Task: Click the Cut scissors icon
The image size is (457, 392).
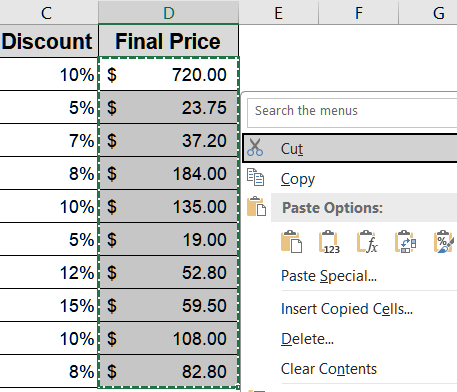Action: [255, 148]
